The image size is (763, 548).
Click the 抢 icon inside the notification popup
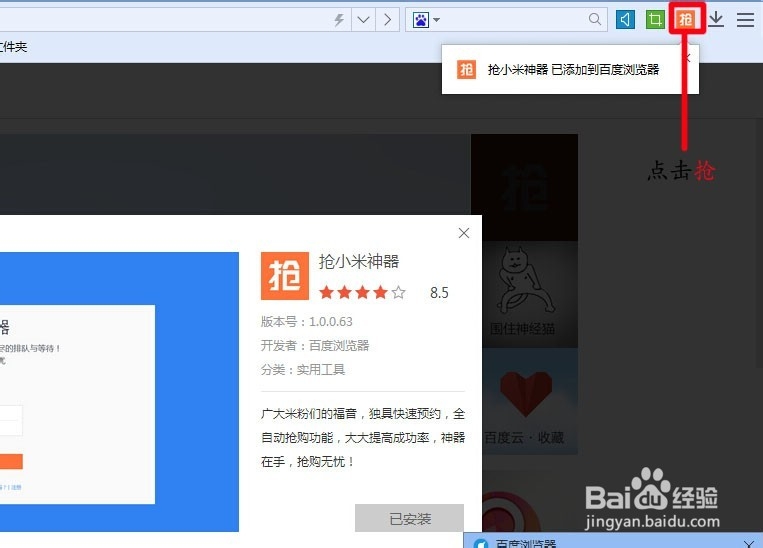point(466,70)
